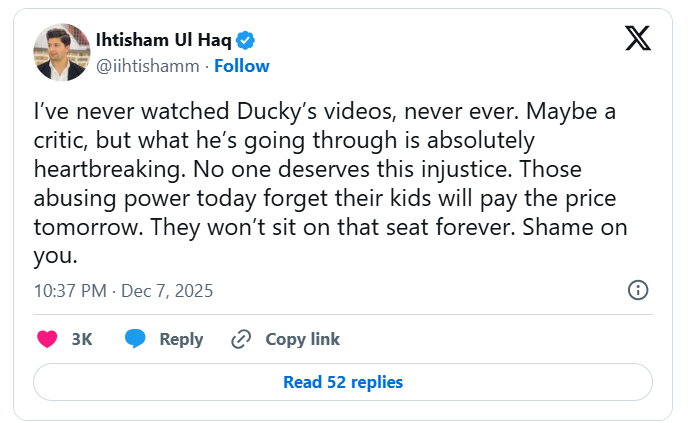Click the X logo in the corner
The image size is (697, 423).
click(636, 41)
